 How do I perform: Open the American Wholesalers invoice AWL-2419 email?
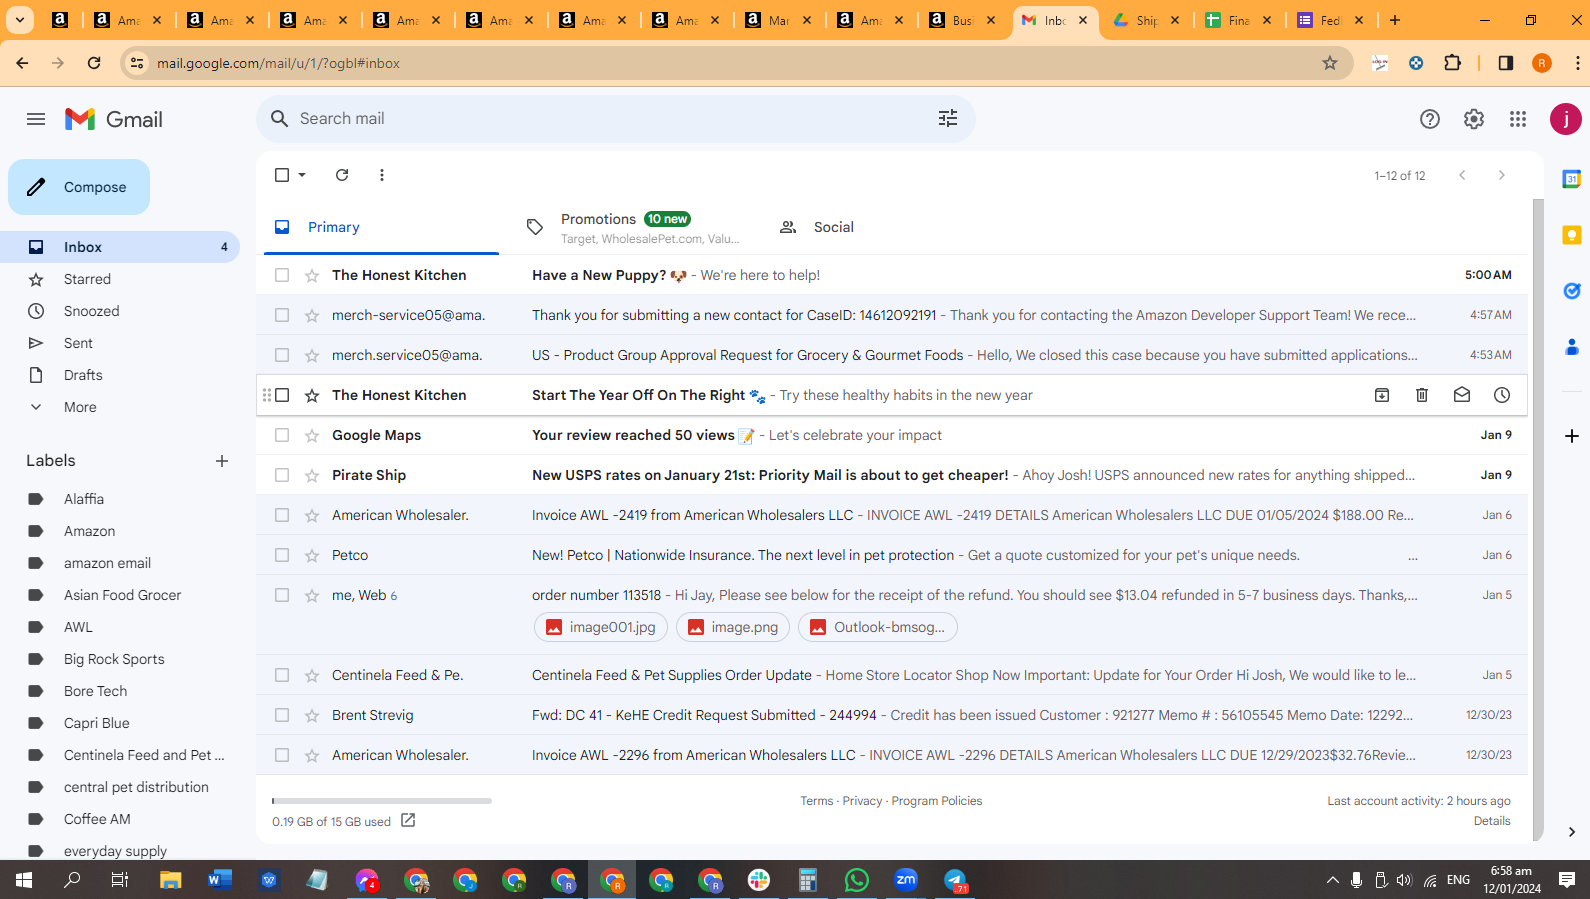(892, 515)
